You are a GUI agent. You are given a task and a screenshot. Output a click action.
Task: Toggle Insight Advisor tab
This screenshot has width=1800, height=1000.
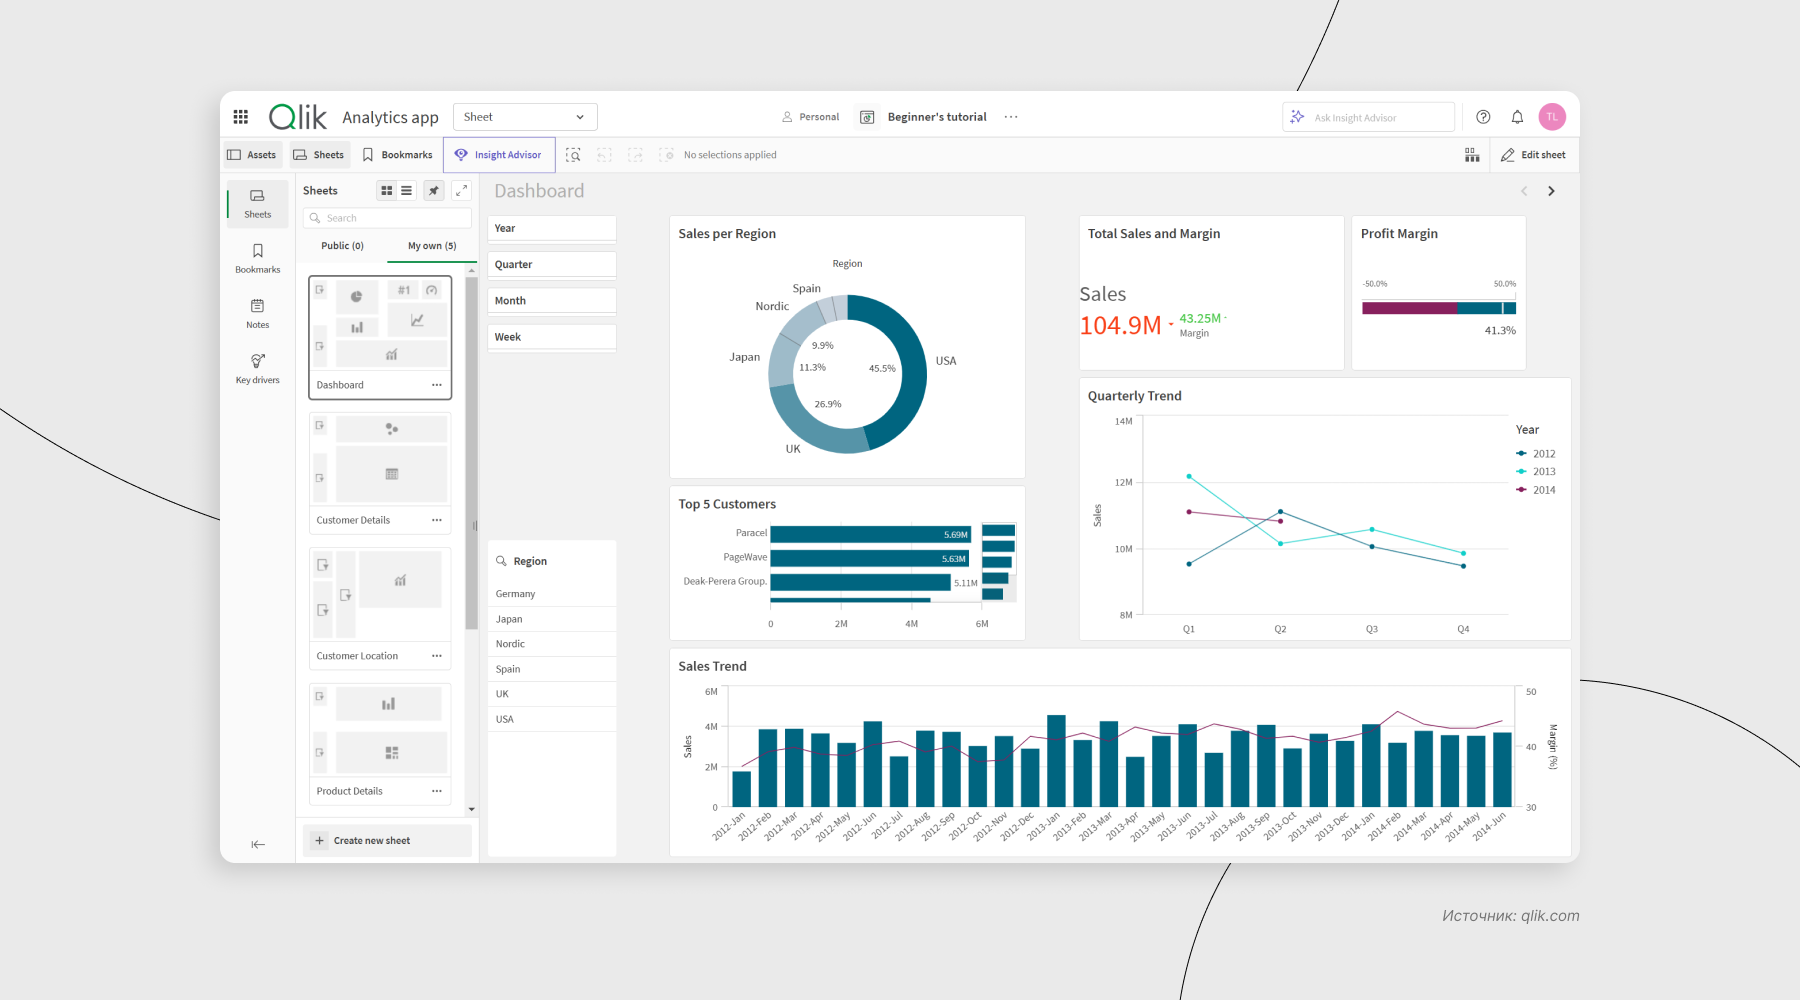(x=499, y=155)
